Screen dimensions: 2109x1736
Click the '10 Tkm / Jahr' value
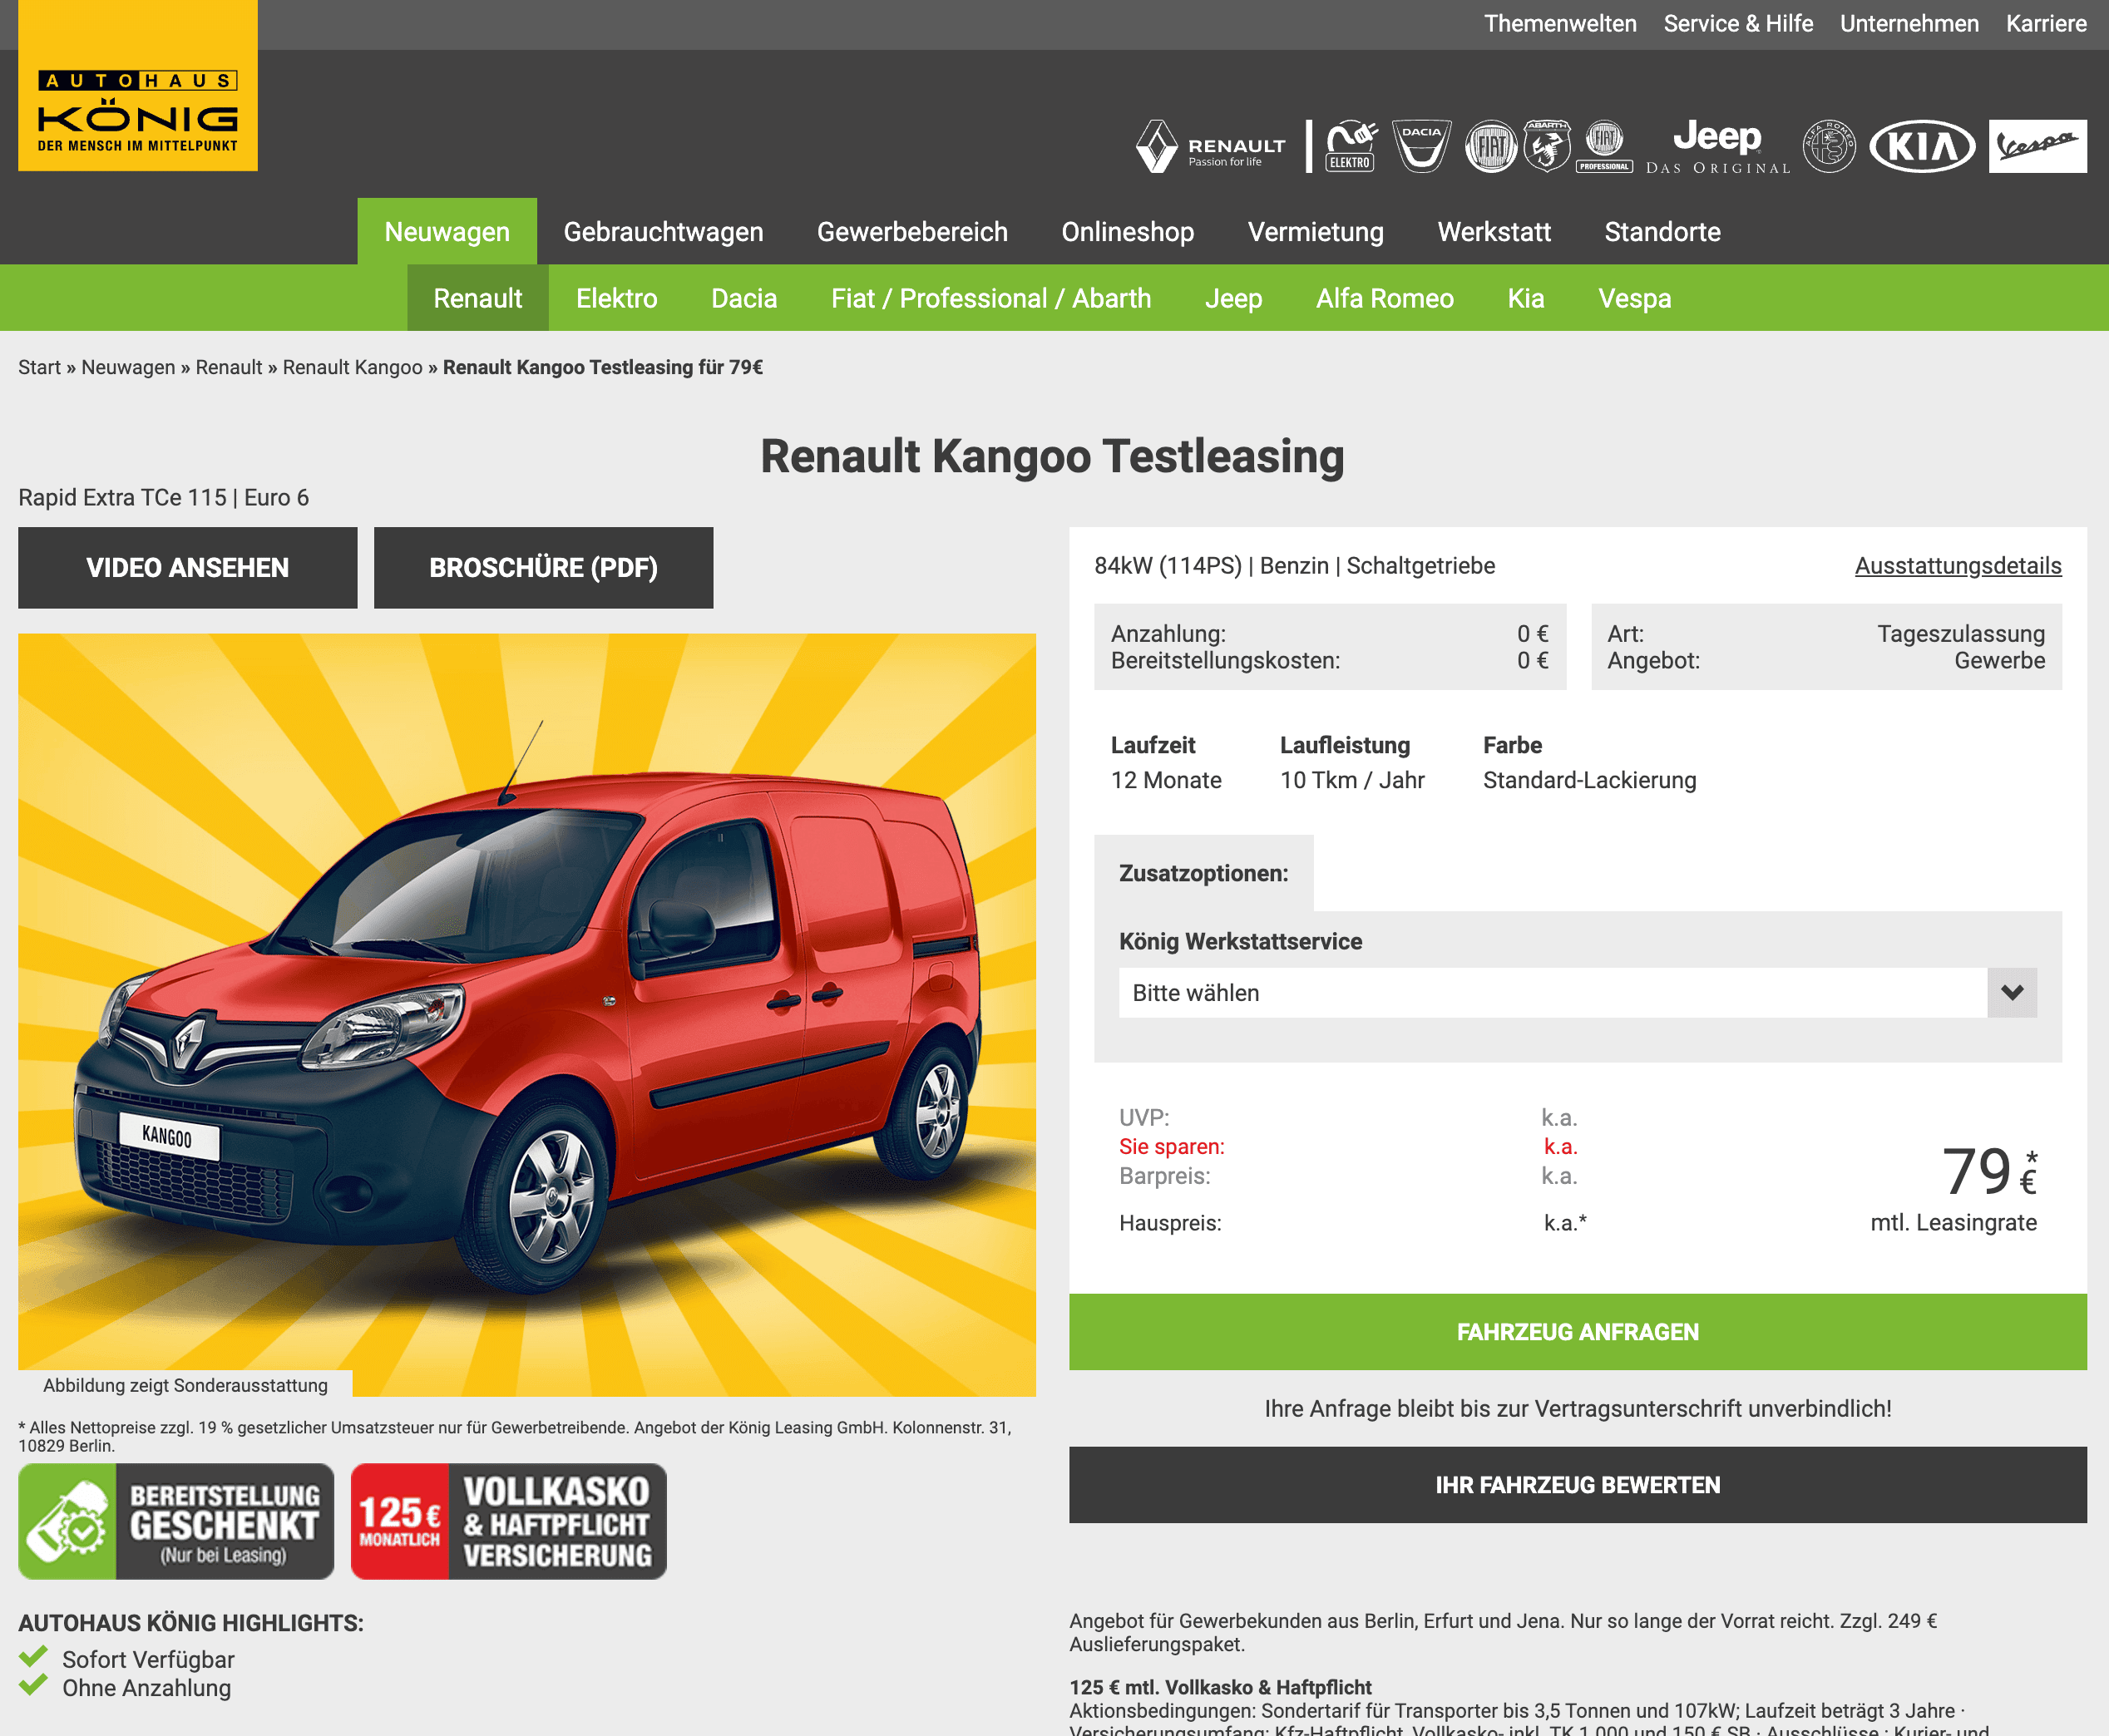[x=1352, y=780]
